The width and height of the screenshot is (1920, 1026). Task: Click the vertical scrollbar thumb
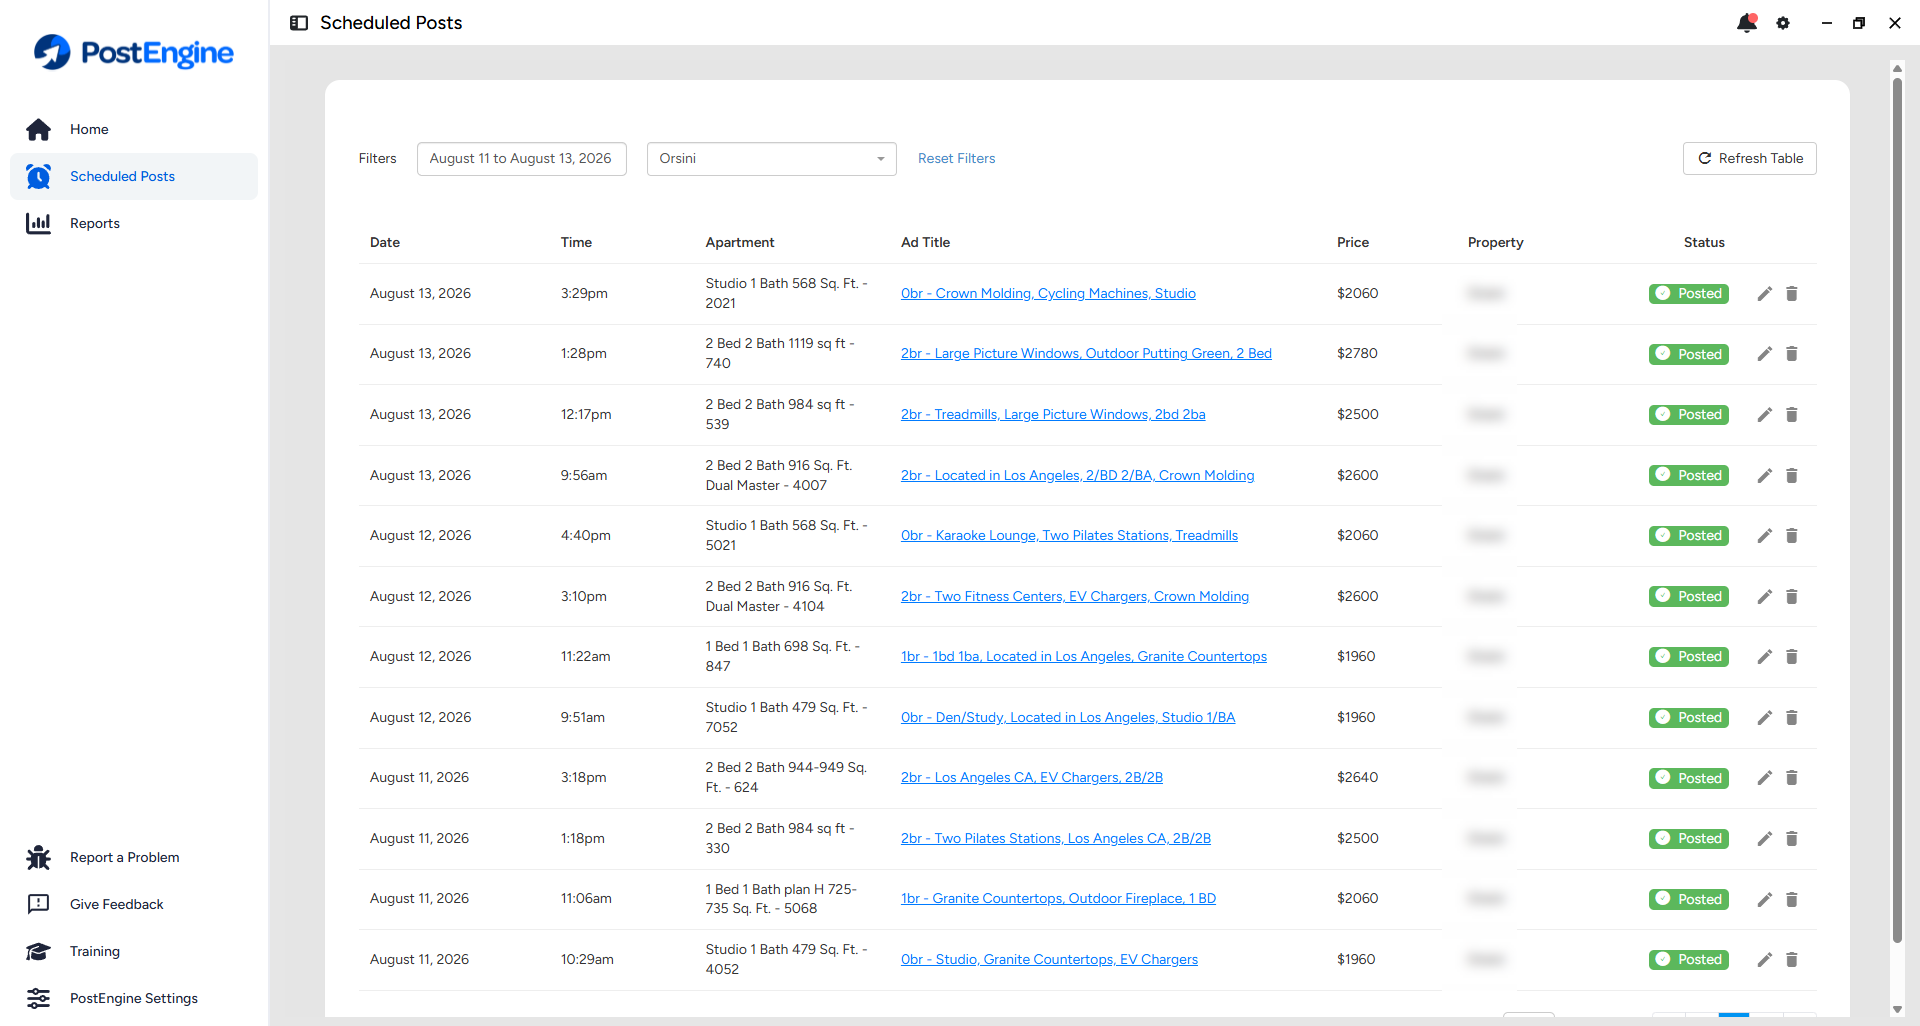coord(1897,510)
